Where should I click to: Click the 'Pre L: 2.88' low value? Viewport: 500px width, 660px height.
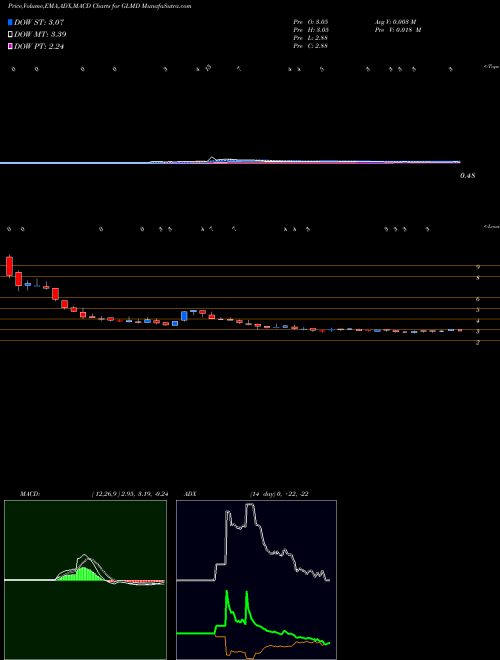click(311, 38)
